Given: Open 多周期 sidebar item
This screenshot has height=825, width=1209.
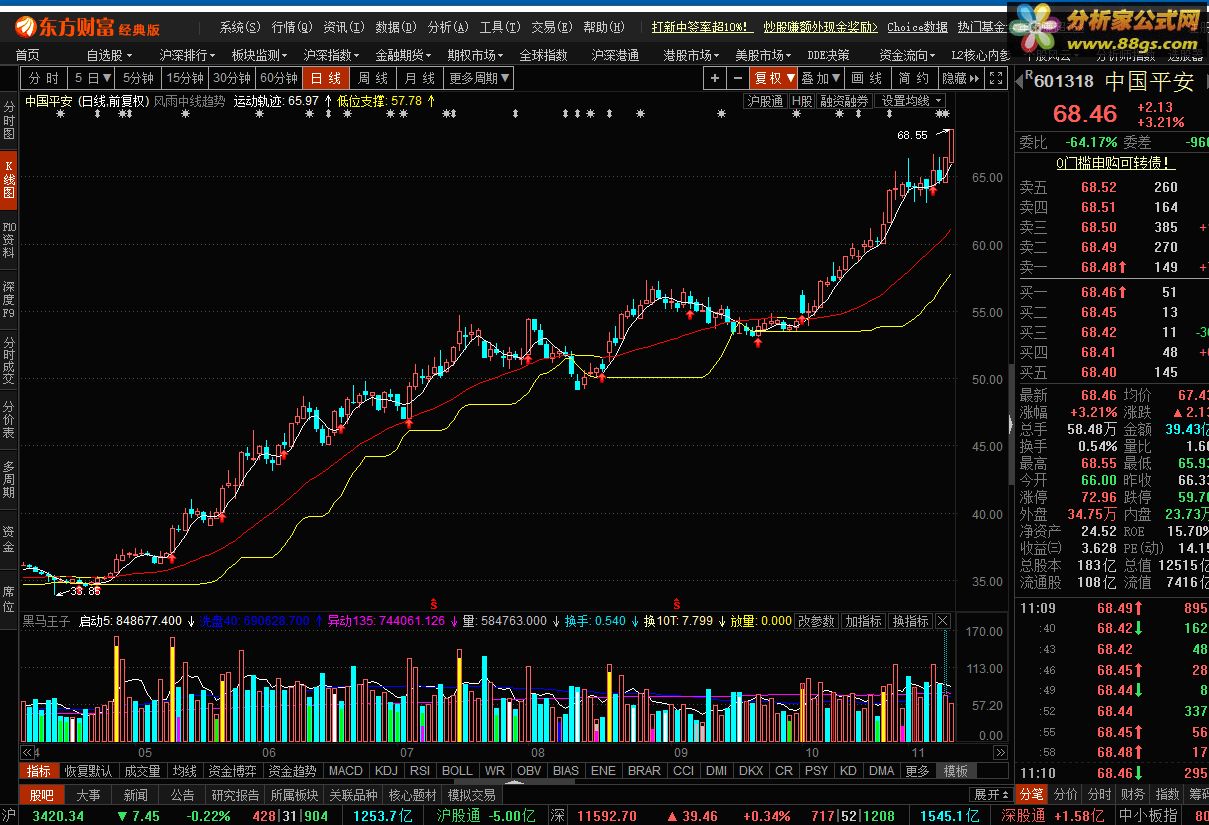Looking at the screenshot, I should 9,480.
